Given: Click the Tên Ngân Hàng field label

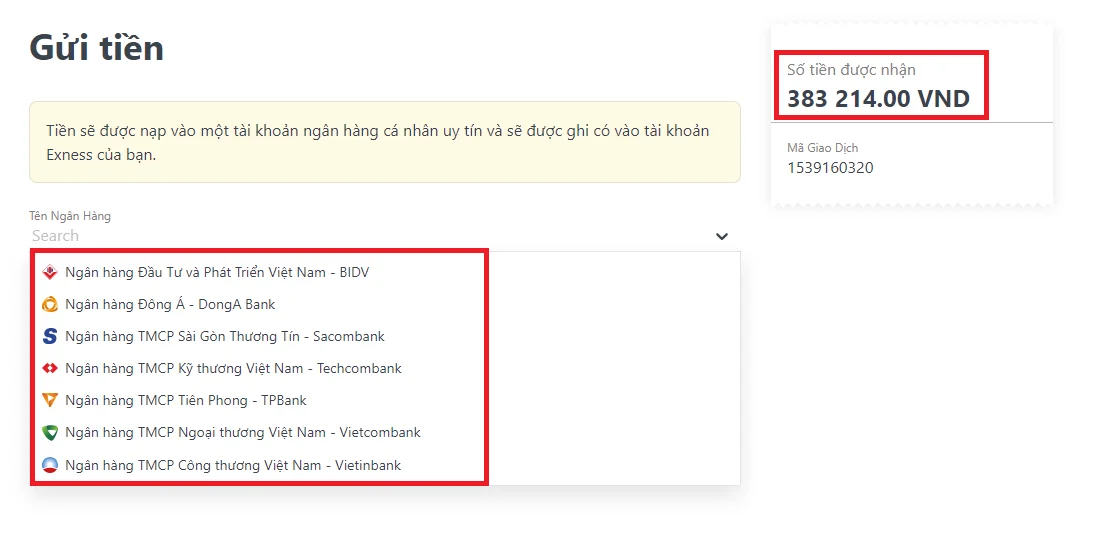Looking at the screenshot, I should click(70, 216).
